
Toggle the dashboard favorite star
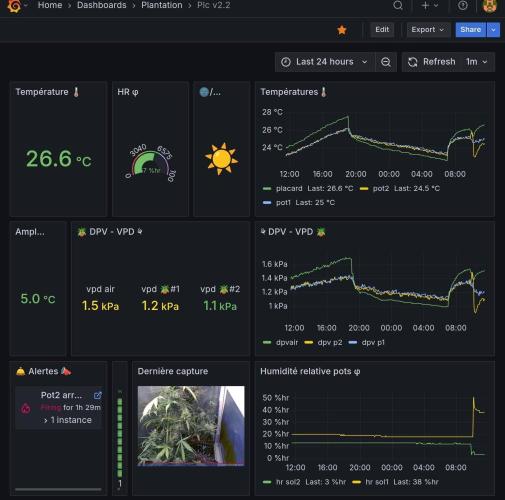click(342, 30)
